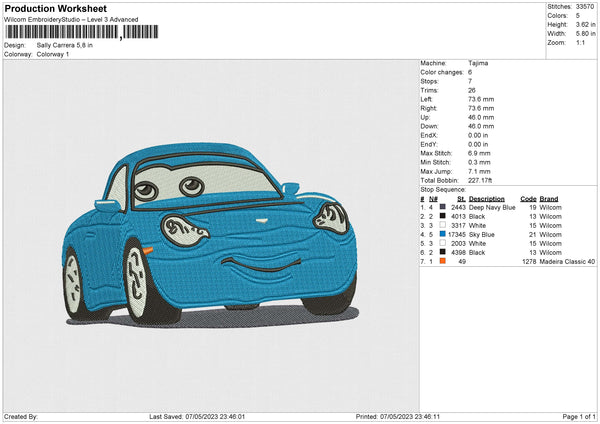Click the barcode under the worksheet title

point(82,32)
